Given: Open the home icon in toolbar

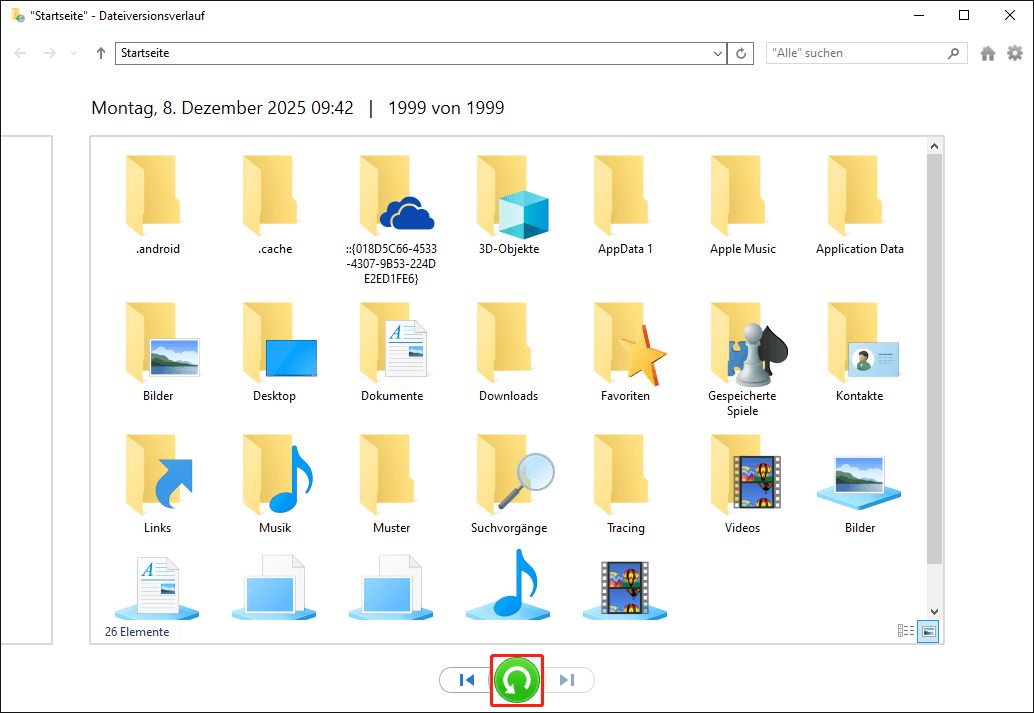Looking at the screenshot, I should tap(988, 53).
